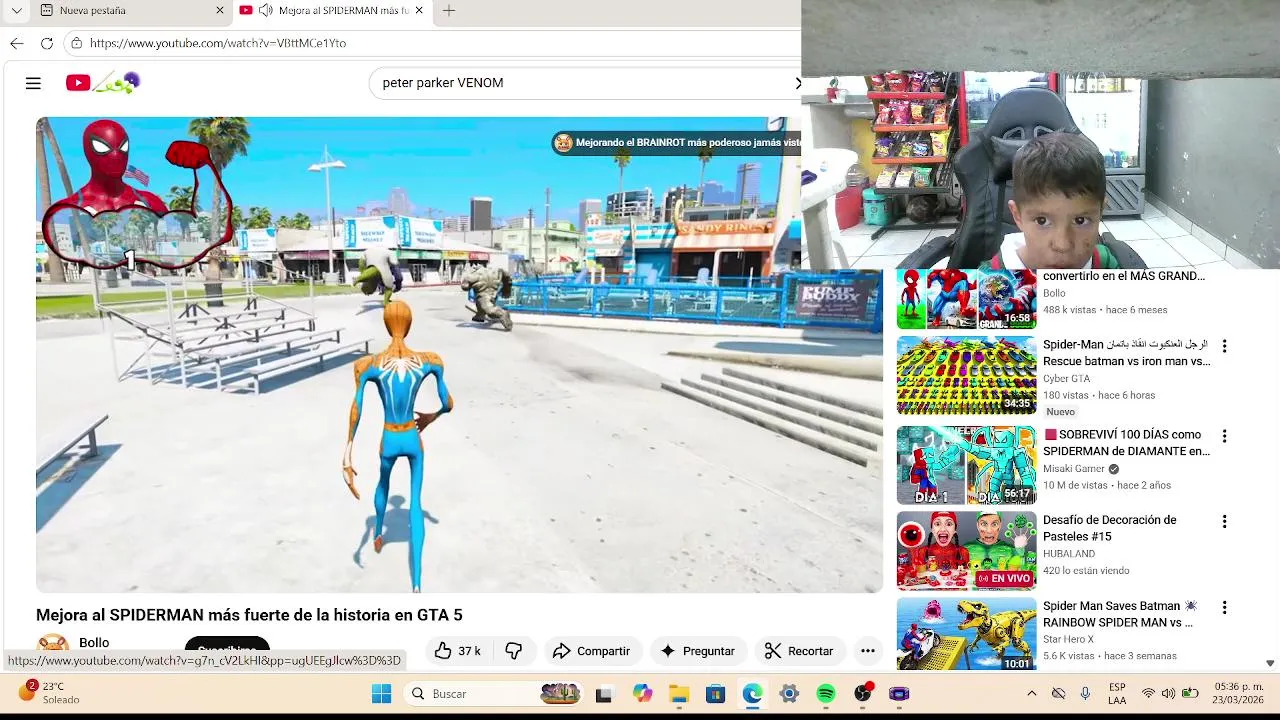
Task: Clip the video with Recortar
Action: click(x=799, y=651)
